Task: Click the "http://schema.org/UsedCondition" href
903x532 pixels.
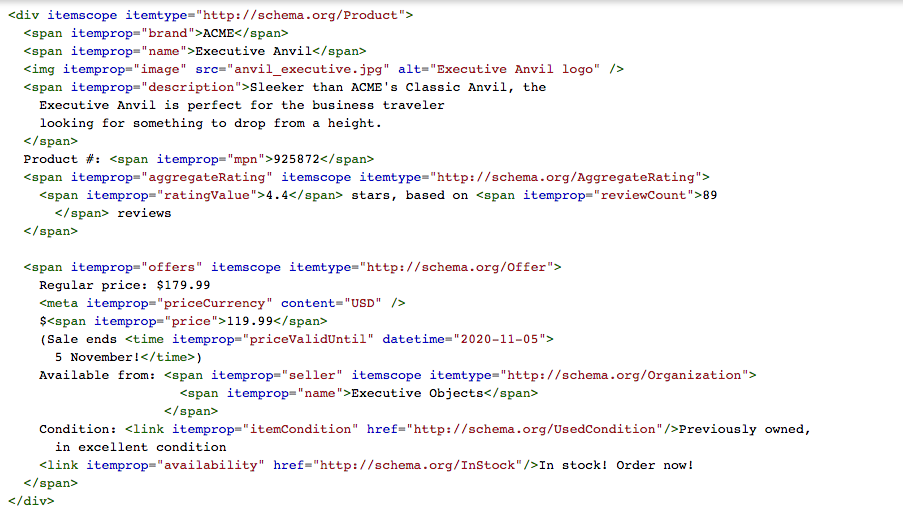Action: point(534,430)
